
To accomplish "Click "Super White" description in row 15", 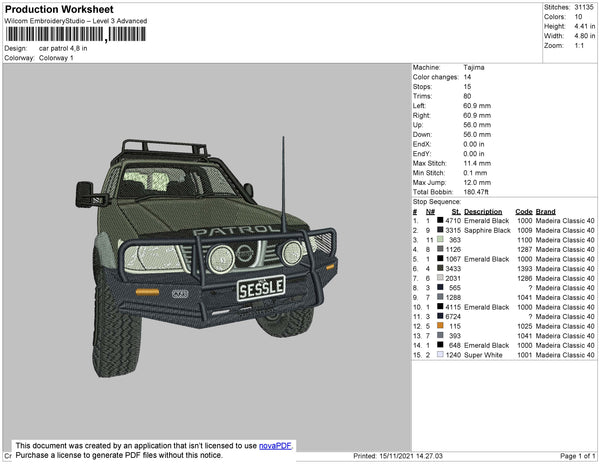I will [x=483, y=355].
